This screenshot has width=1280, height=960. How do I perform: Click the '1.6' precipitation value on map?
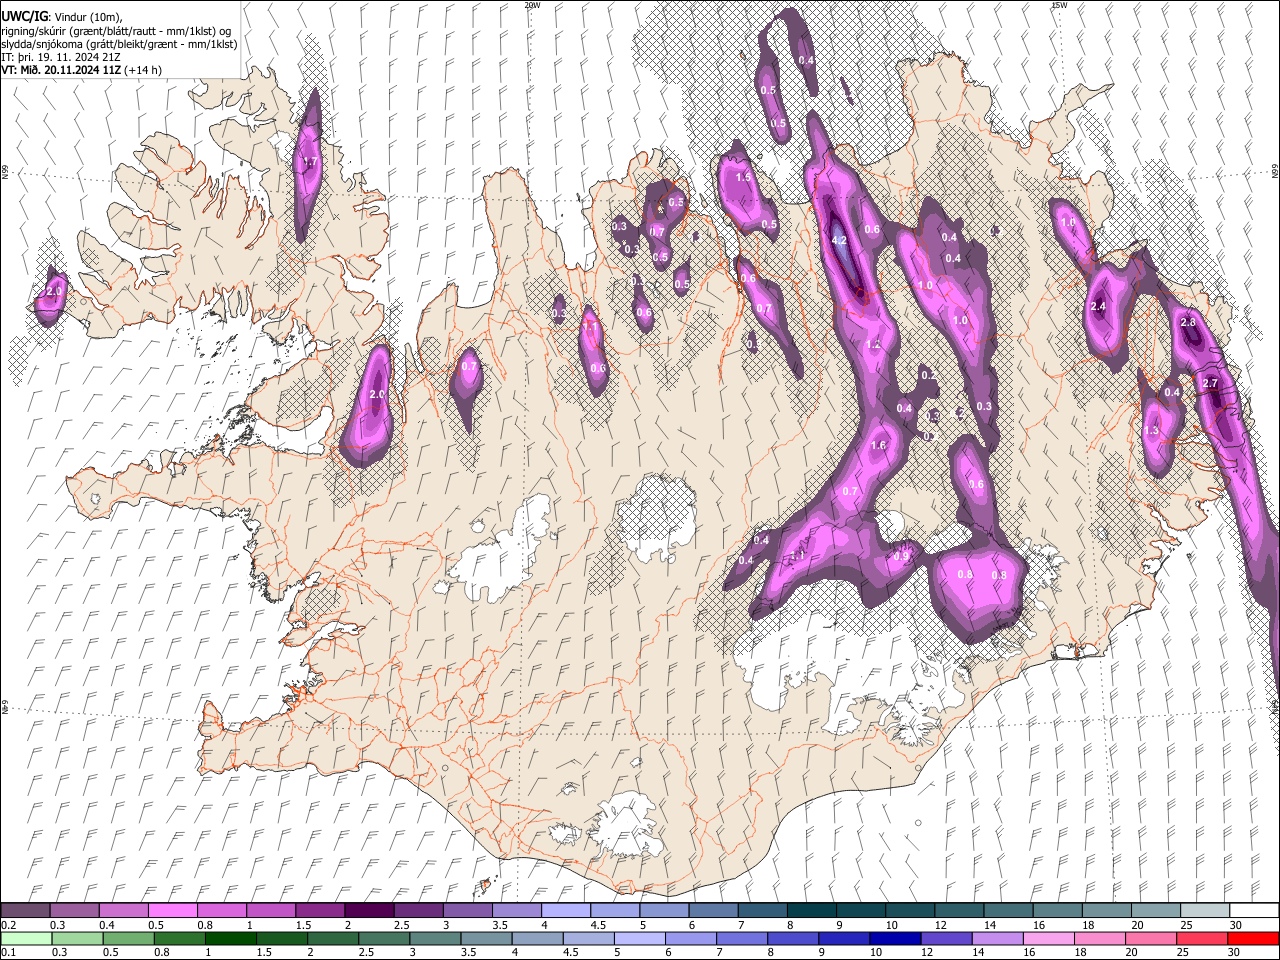click(879, 445)
